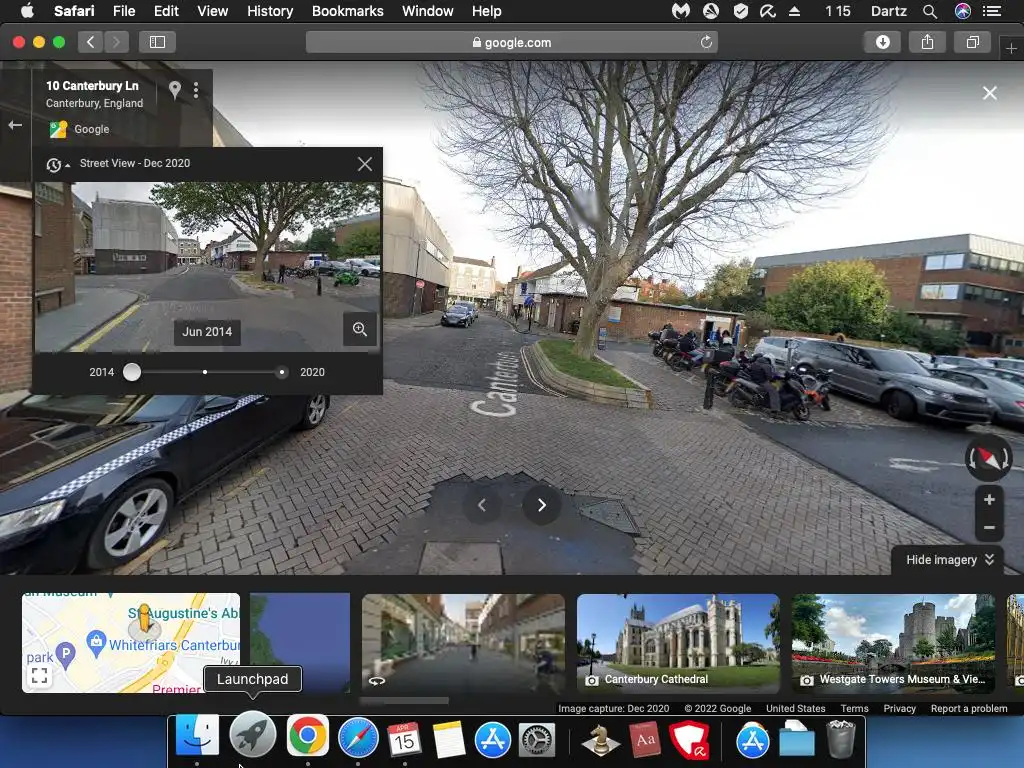Open the Privacy link
The image size is (1024, 768).
[899, 709]
